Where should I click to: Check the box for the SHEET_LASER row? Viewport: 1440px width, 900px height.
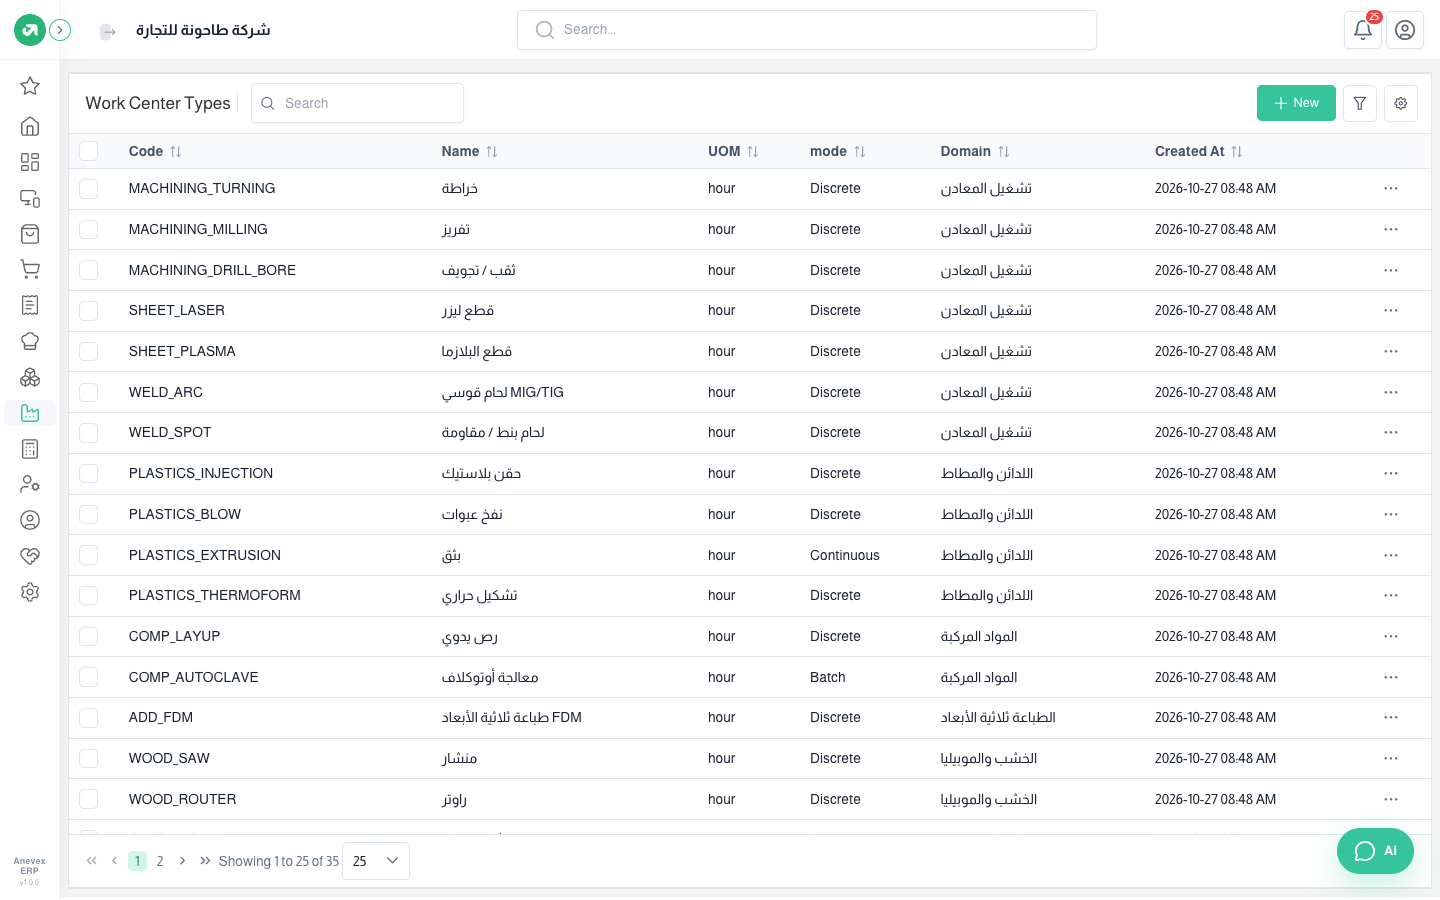tap(89, 311)
